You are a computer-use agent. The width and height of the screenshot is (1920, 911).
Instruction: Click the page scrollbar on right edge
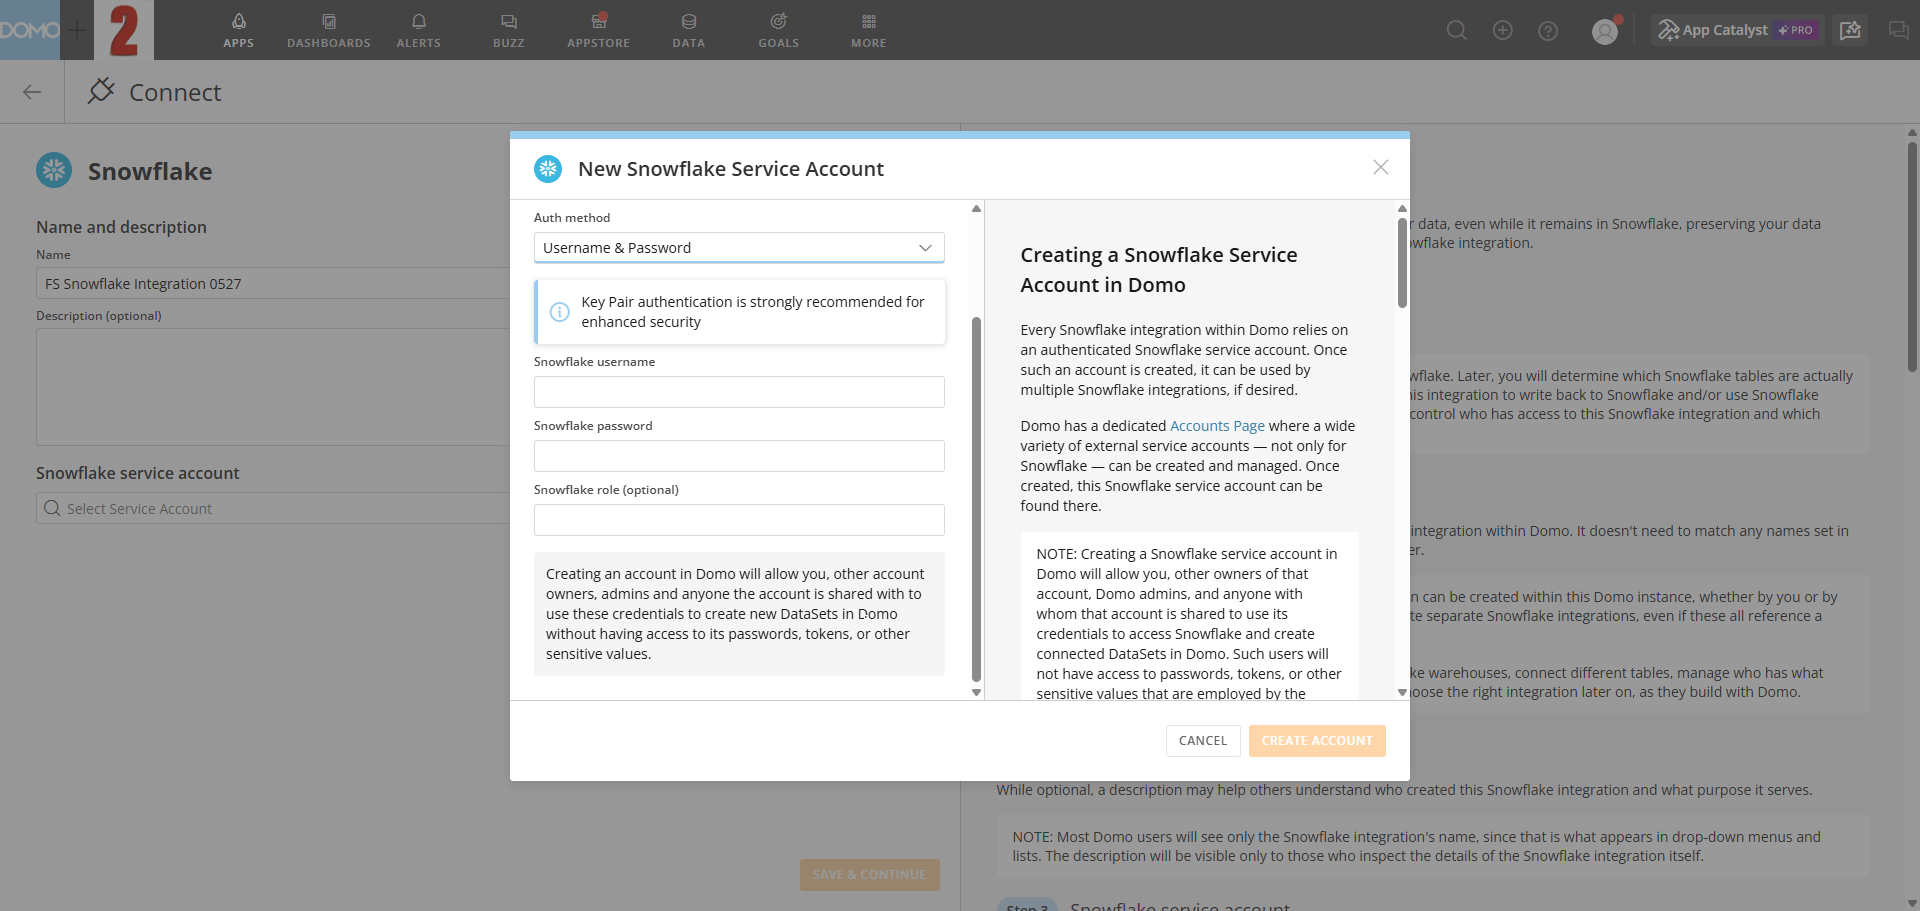[1912, 256]
